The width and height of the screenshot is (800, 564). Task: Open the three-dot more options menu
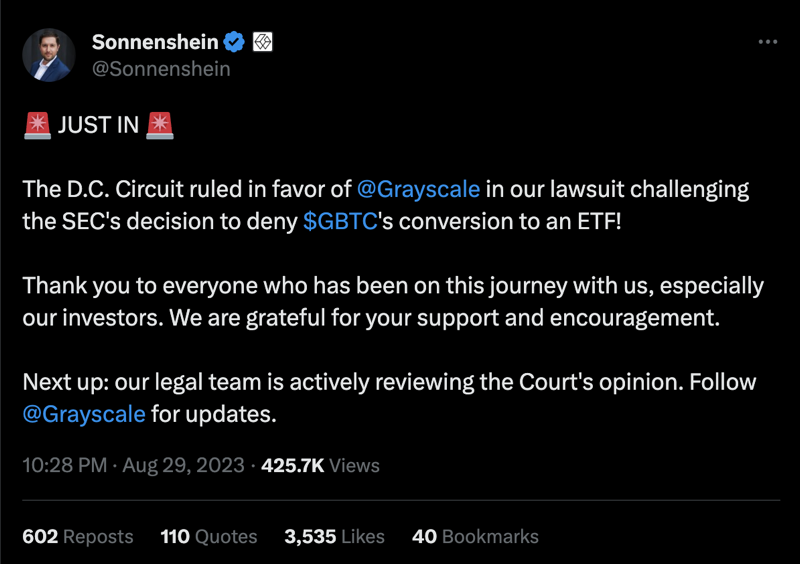click(768, 42)
